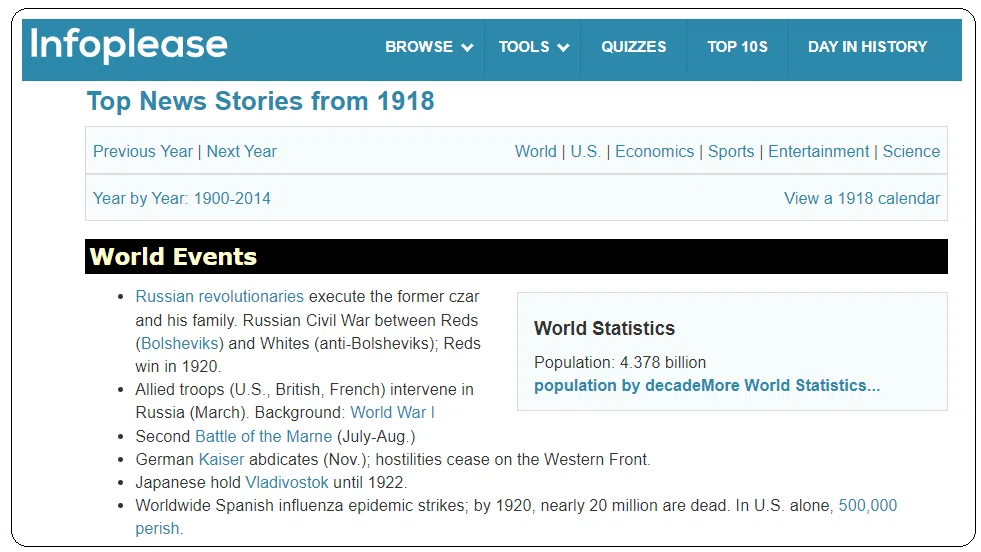Click the World Statistics heading

pyautogui.click(x=604, y=329)
